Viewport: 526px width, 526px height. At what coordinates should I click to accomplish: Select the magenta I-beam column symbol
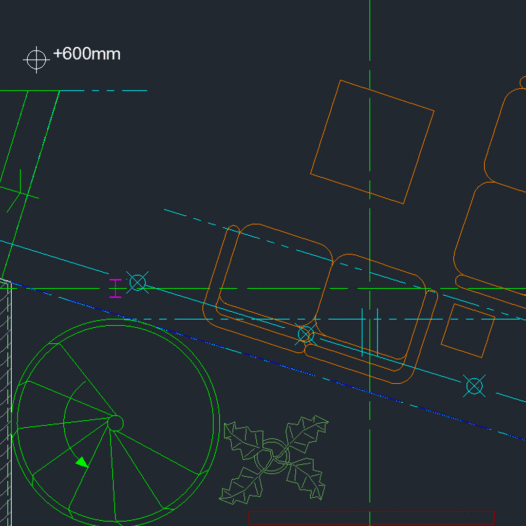(x=115, y=288)
